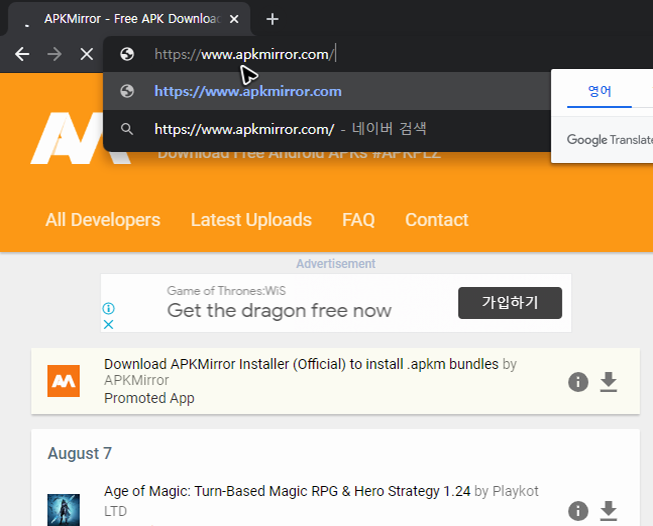Click the Age of Magic app thumbnail

click(63, 510)
